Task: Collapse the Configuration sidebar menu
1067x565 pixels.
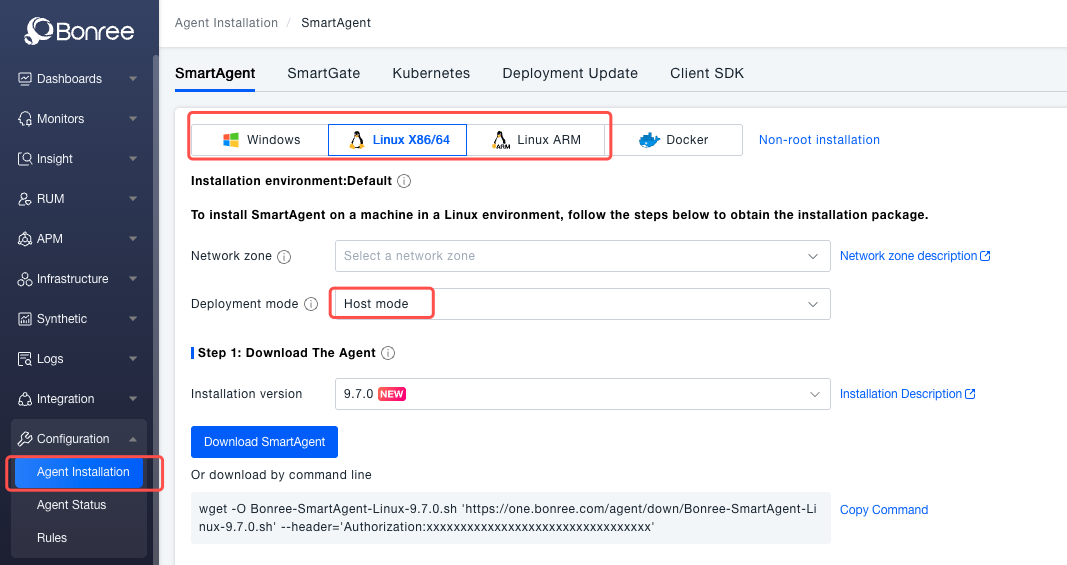Action: [133, 439]
